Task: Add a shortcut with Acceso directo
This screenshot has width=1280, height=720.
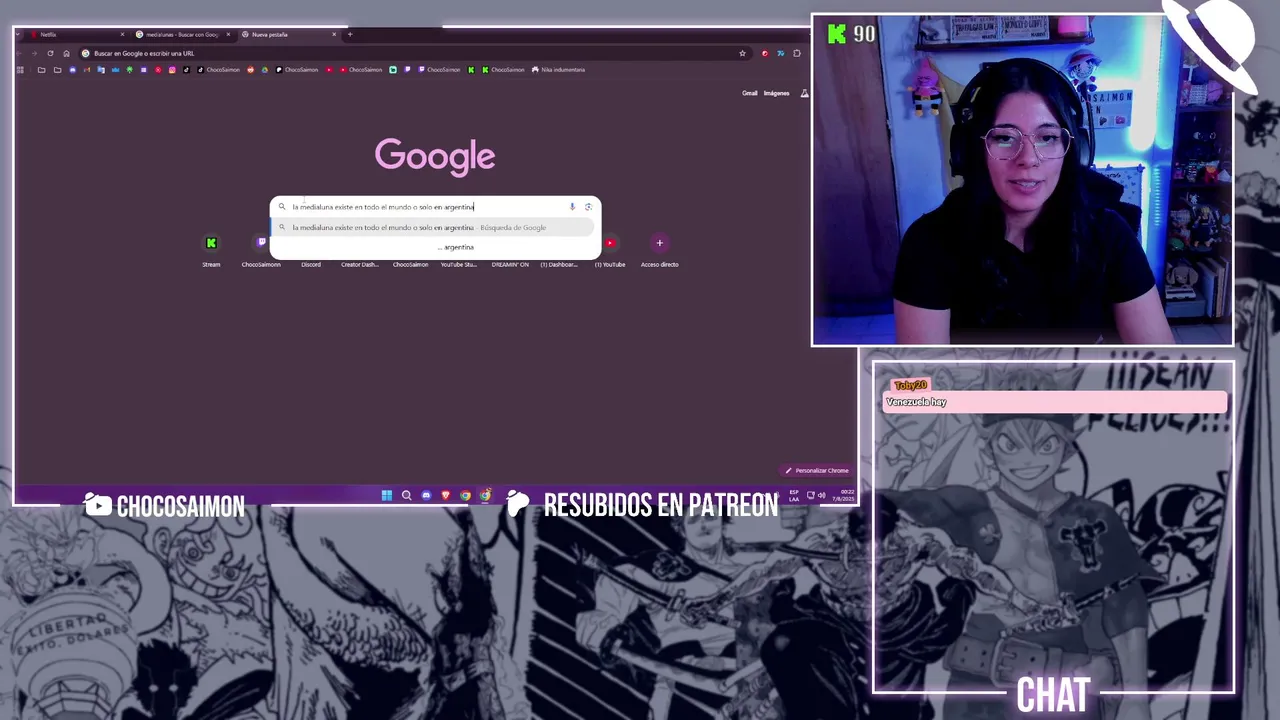Action: click(x=659, y=249)
